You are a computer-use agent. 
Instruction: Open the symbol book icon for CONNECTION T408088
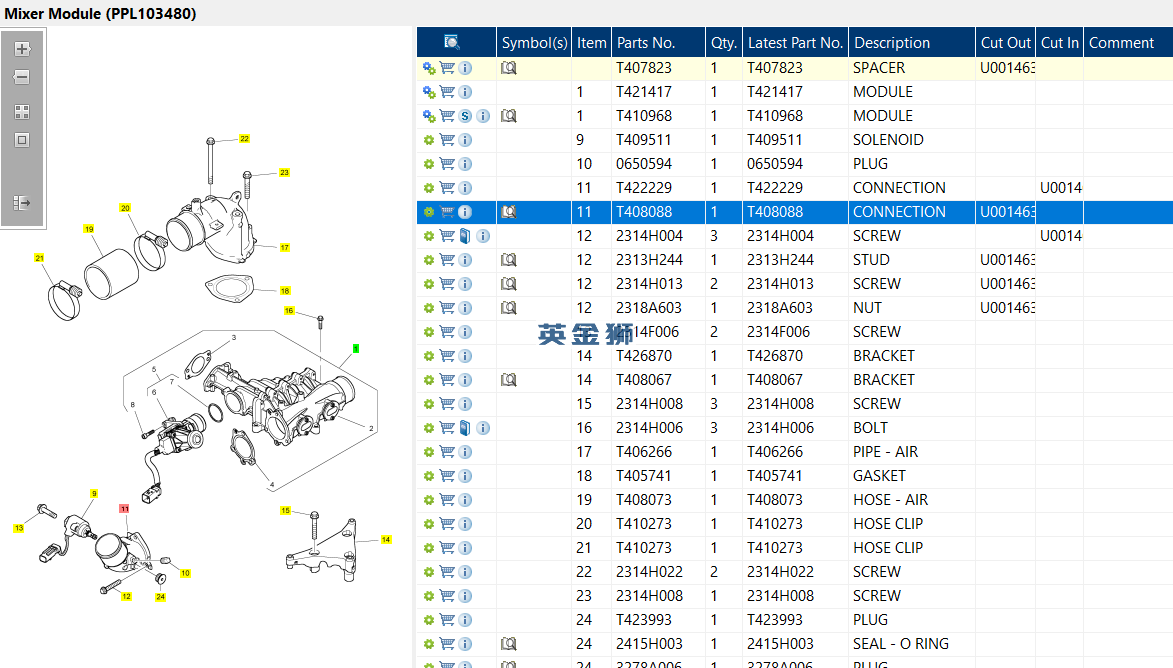(x=509, y=212)
